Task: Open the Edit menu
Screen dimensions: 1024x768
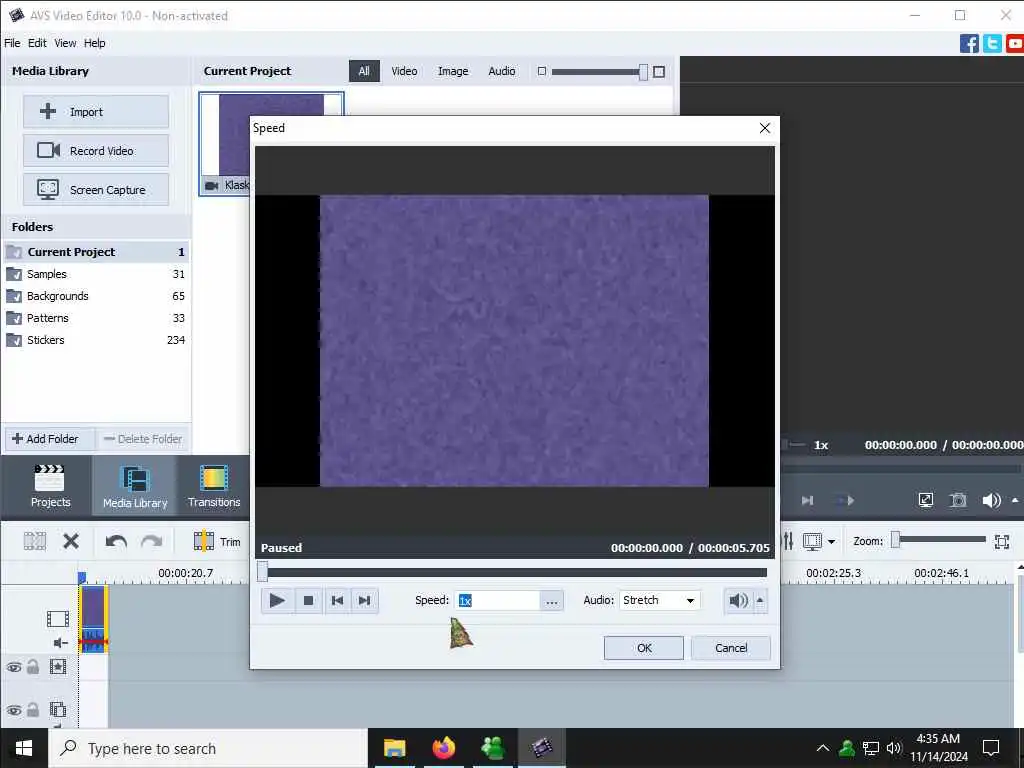Action: point(37,43)
